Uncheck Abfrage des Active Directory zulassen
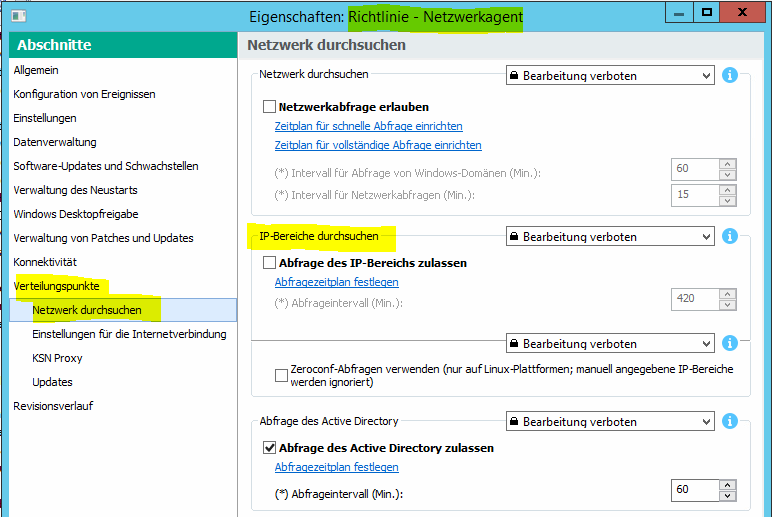 coord(269,448)
